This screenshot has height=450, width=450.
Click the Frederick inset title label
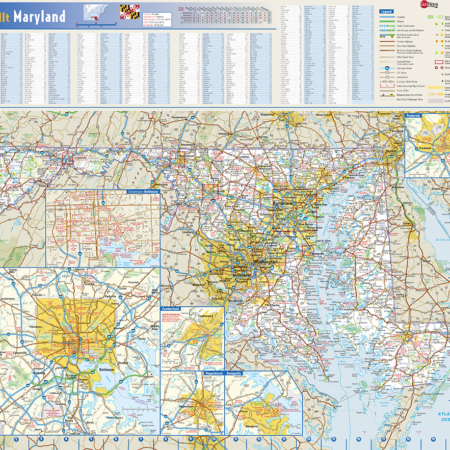pyautogui.click(x=413, y=115)
